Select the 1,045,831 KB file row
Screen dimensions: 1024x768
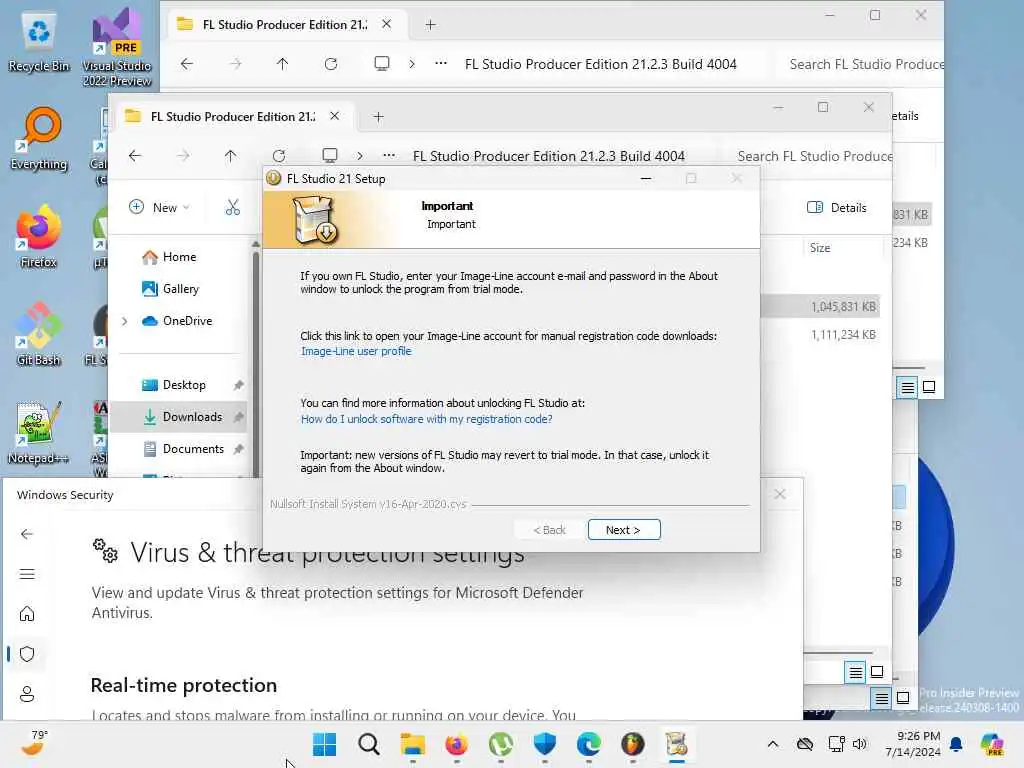tap(820, 306)
